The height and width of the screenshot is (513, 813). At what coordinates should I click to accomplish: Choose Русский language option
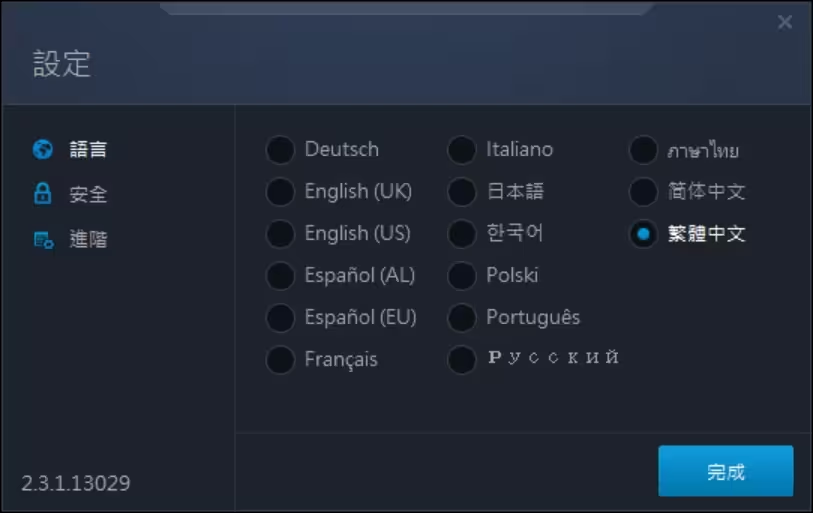pos(461,360)
